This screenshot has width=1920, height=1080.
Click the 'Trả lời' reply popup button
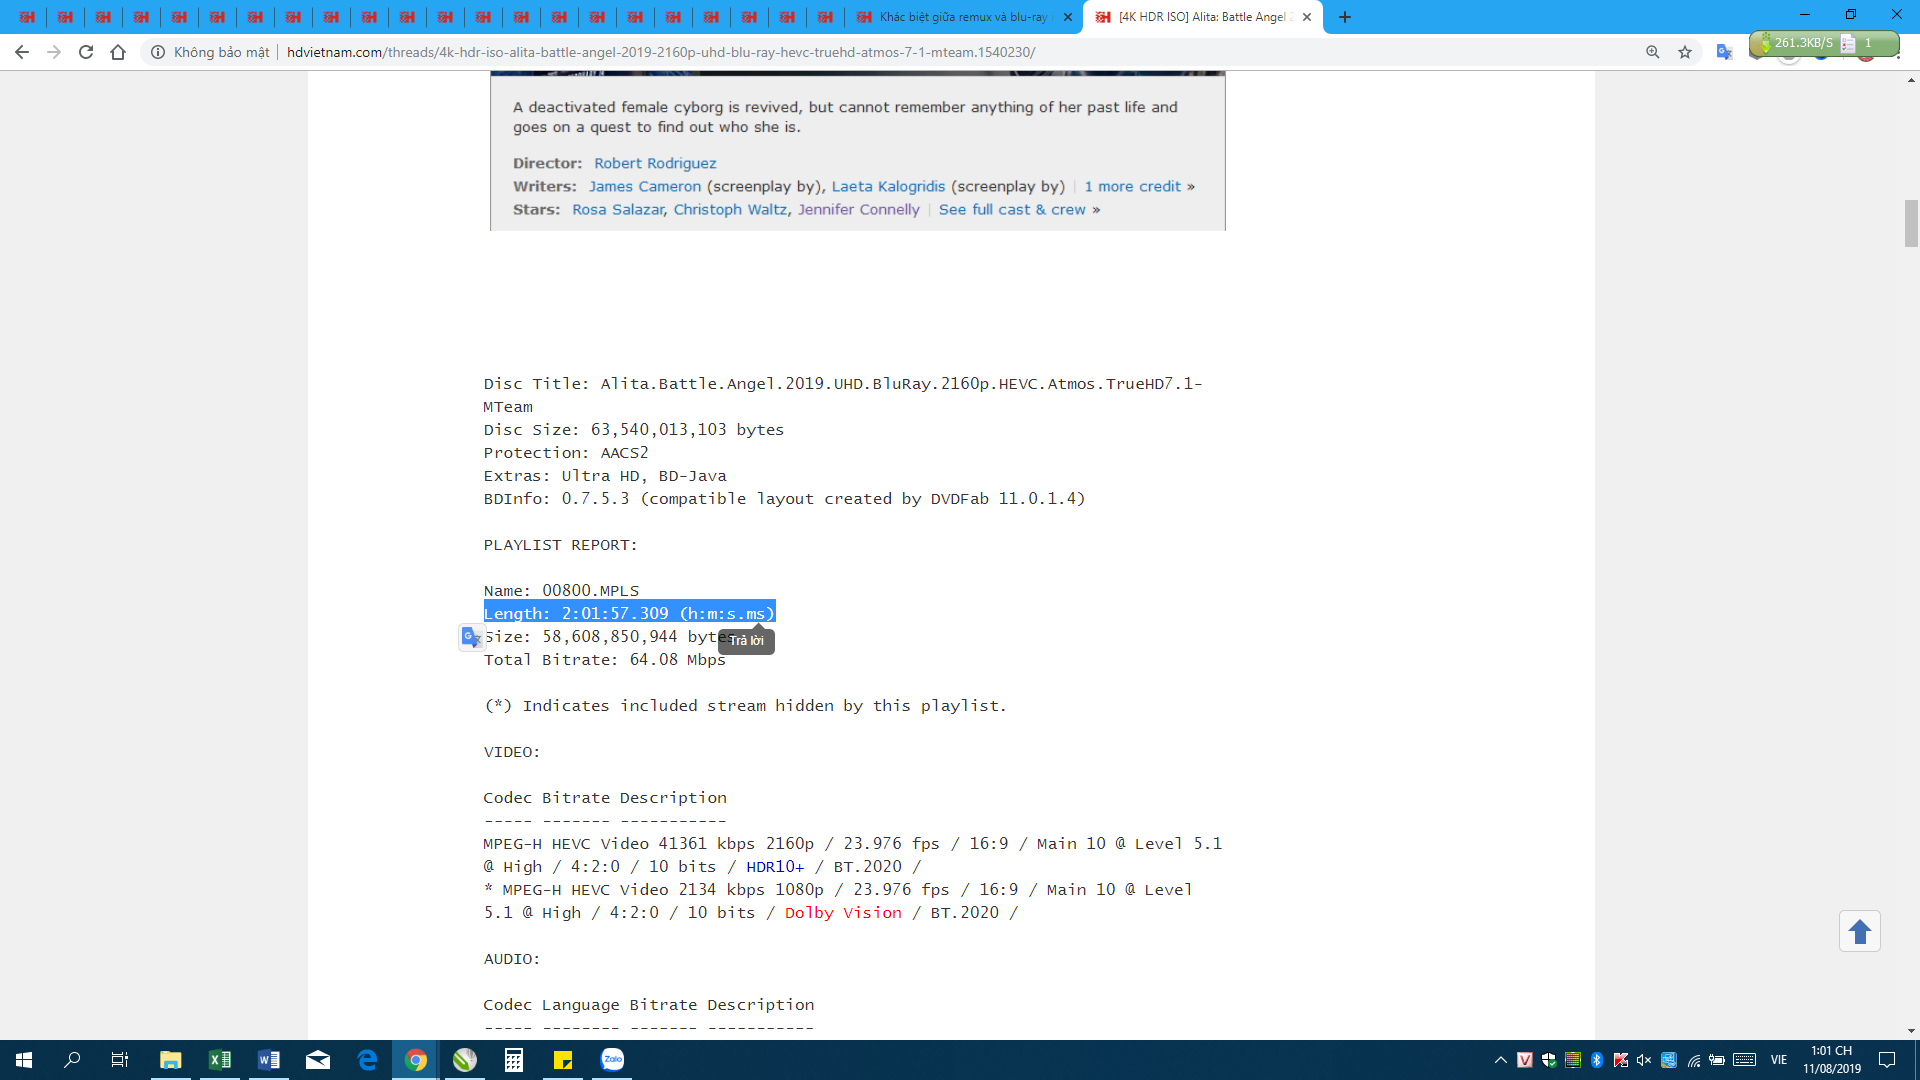click(x=746, y=641)
